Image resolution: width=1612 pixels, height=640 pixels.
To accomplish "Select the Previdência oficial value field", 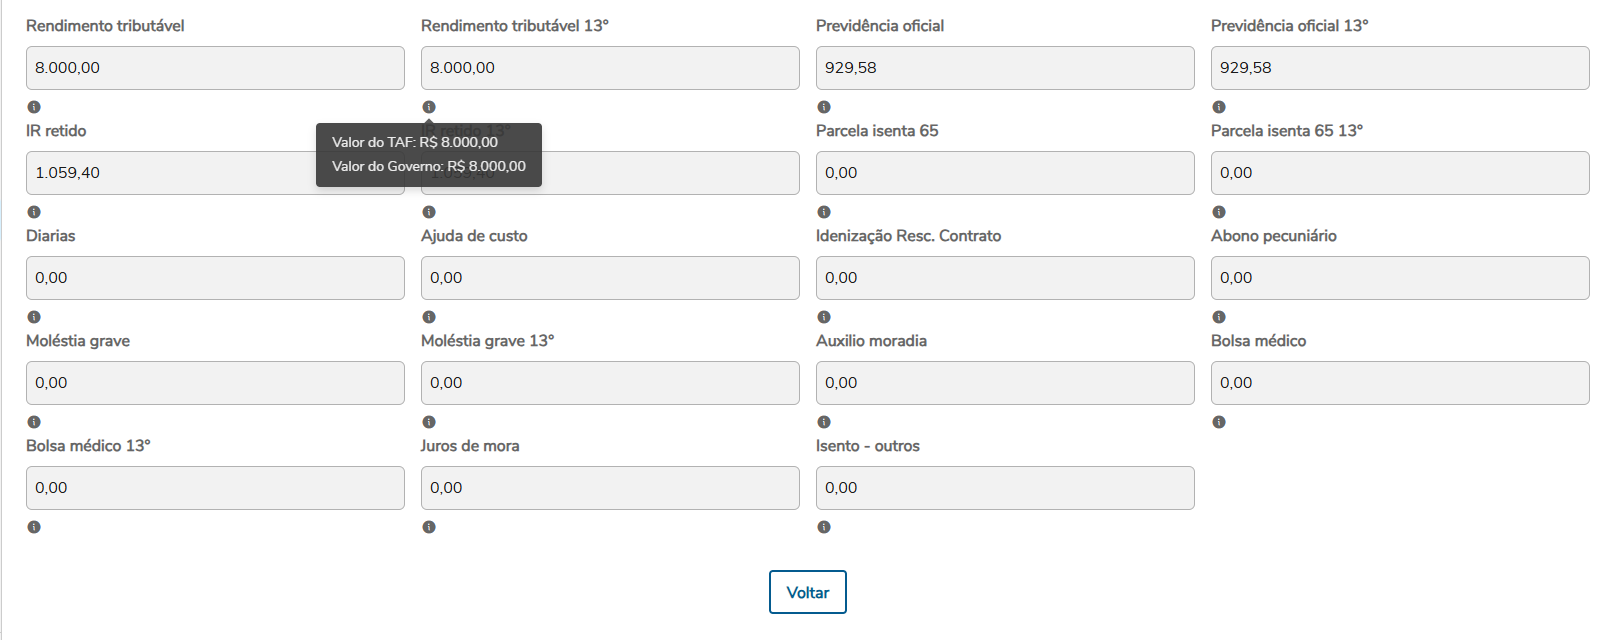I will 1005,68.
